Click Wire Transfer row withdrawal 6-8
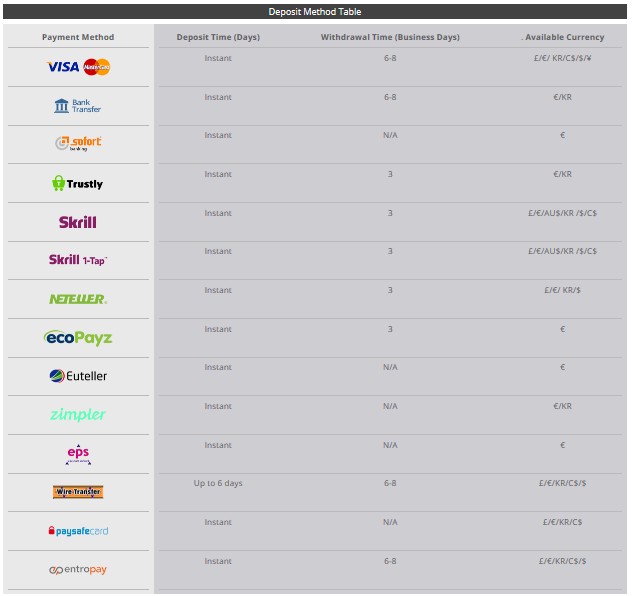Viewport: 632px width, 596px height. [390, 483]
